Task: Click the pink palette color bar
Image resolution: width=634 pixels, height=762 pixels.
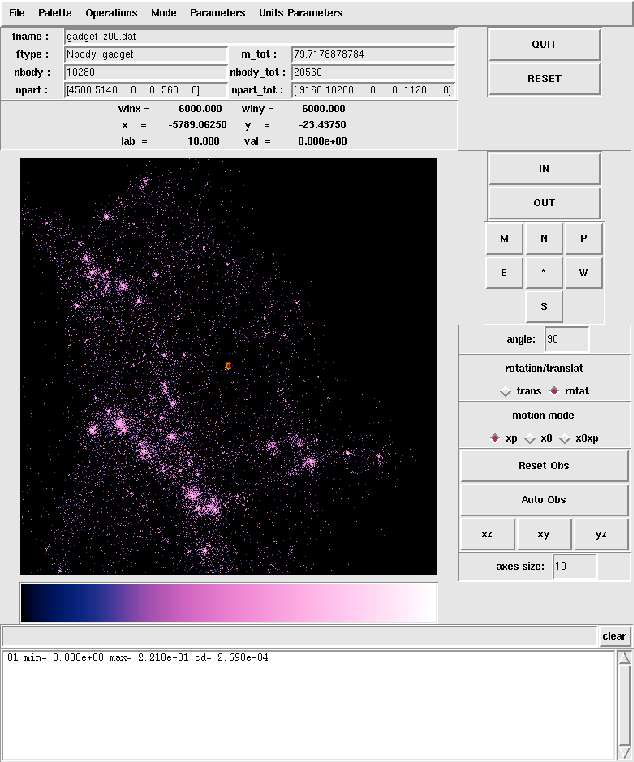Action: [x=228, y=603]
